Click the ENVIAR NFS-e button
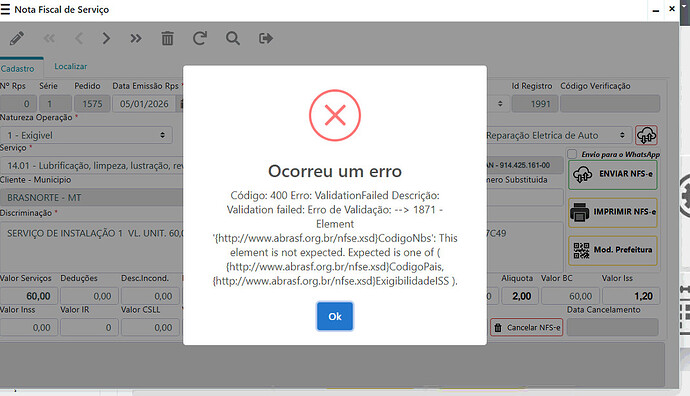The image size is (690, 396). coord(613,175)
